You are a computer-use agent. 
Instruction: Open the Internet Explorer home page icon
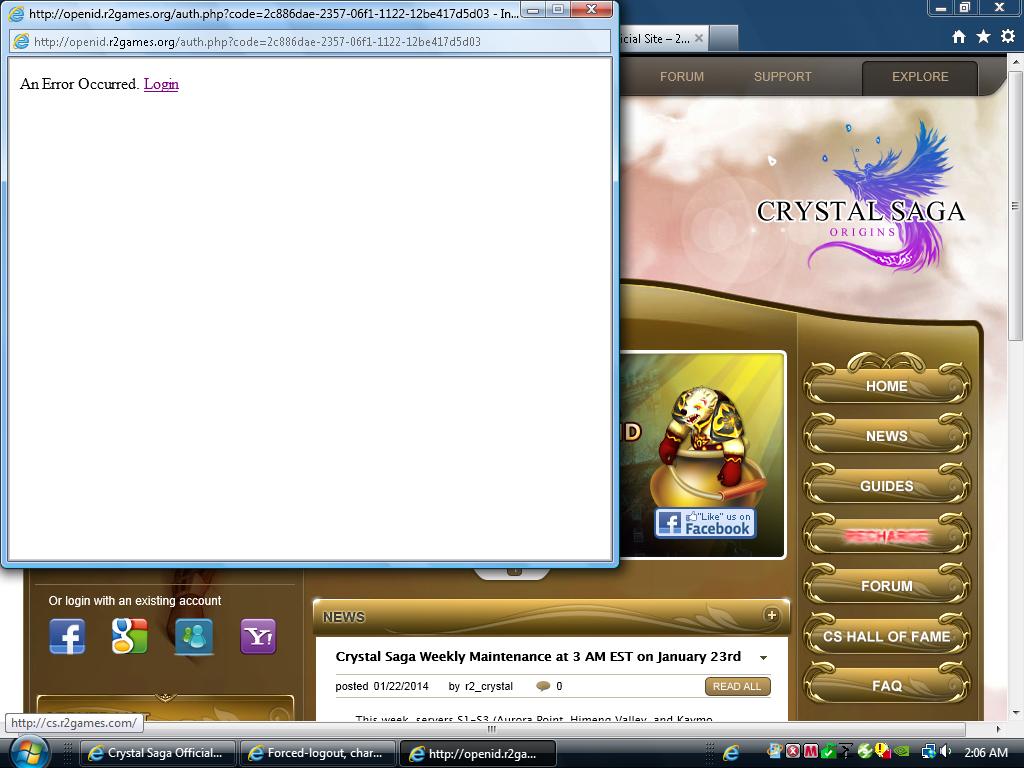pyautogui.click(x=959, y=37)
